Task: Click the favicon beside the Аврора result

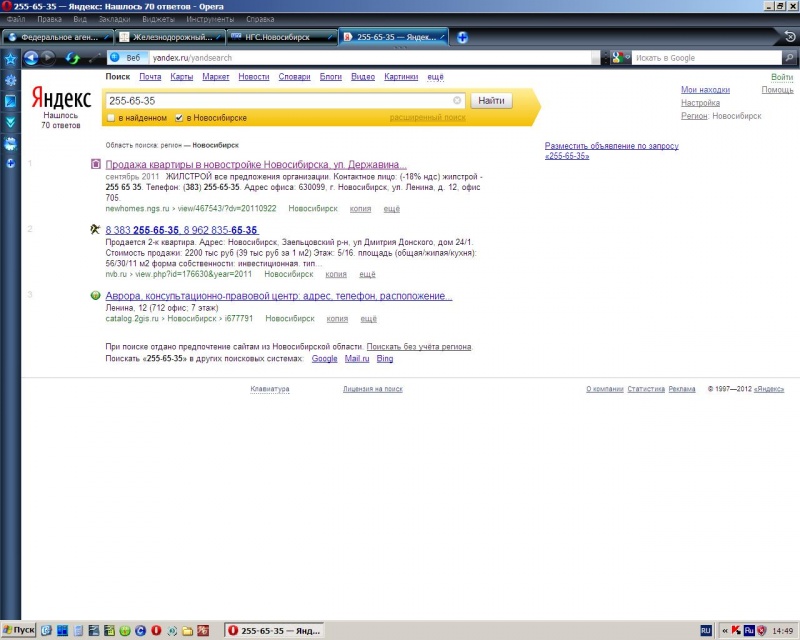Action: click(95, 295)
